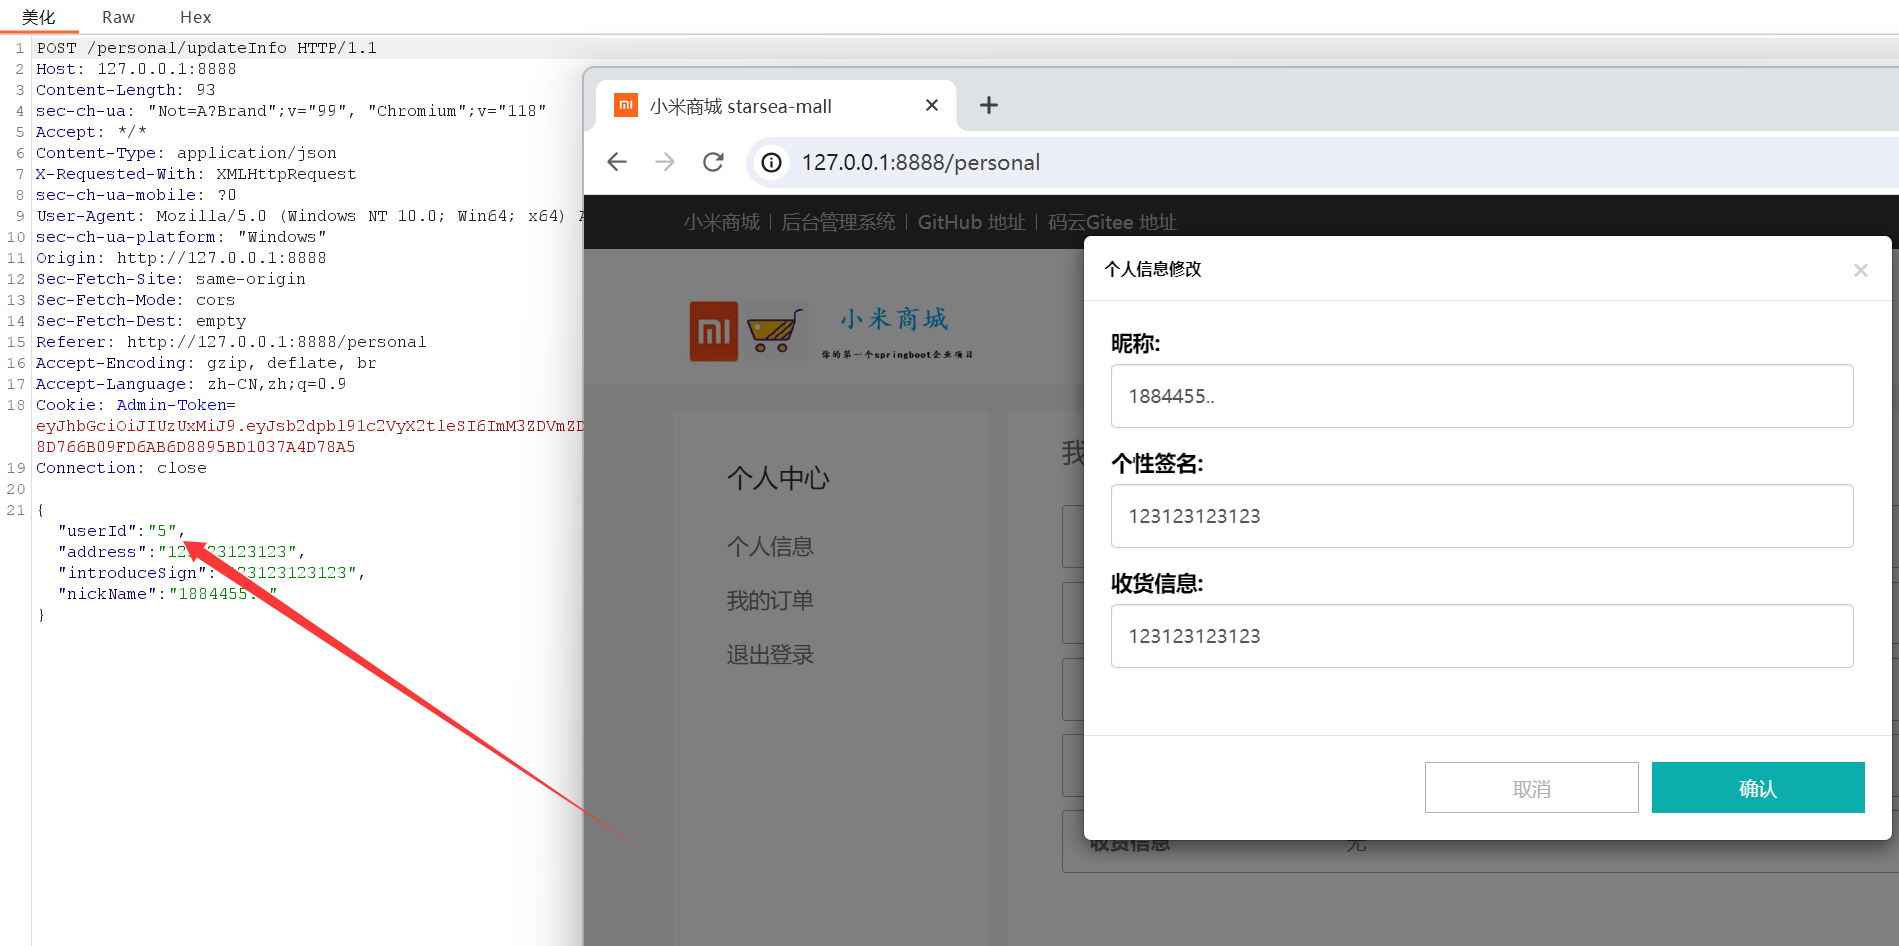The image size is (1899, 946).
Task: Open 个人信息 in the sidebar
Action: [770, 546]
